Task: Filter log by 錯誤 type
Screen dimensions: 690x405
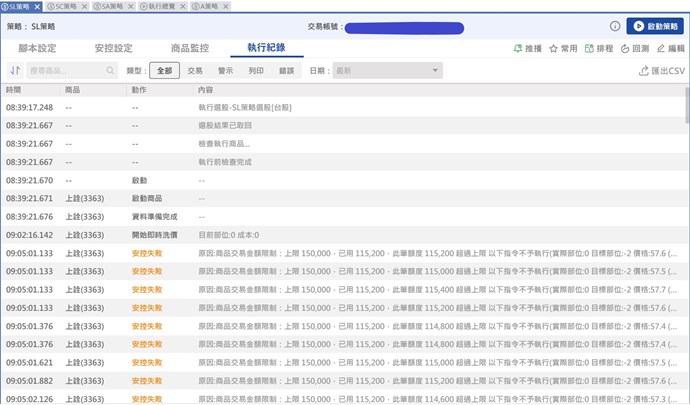Action: tap(287, 70)
